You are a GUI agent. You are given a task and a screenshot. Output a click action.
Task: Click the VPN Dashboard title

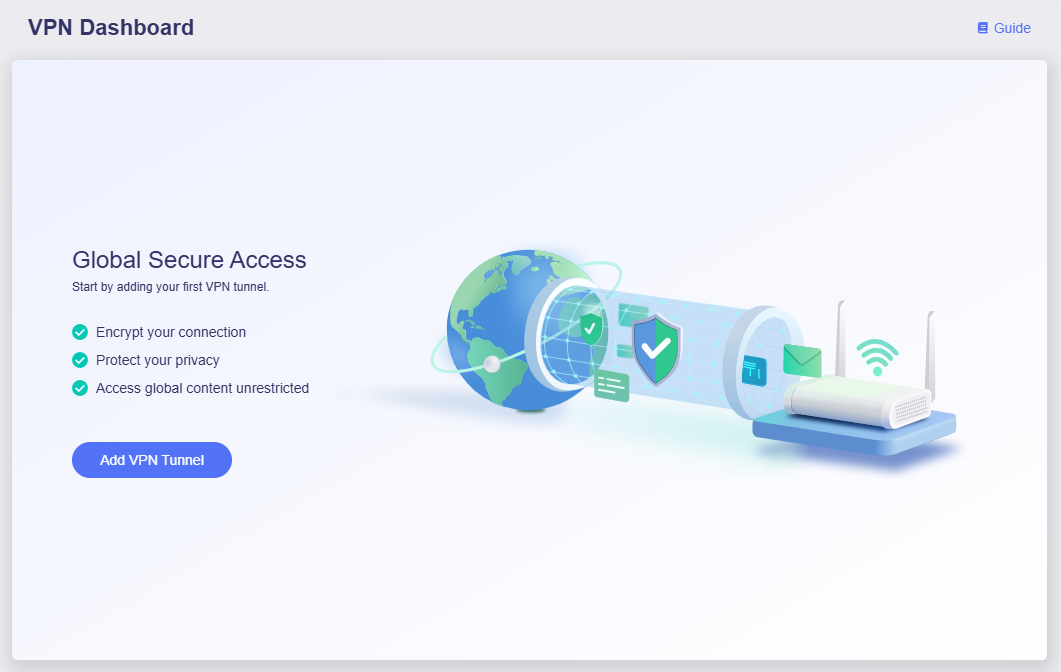111,28
